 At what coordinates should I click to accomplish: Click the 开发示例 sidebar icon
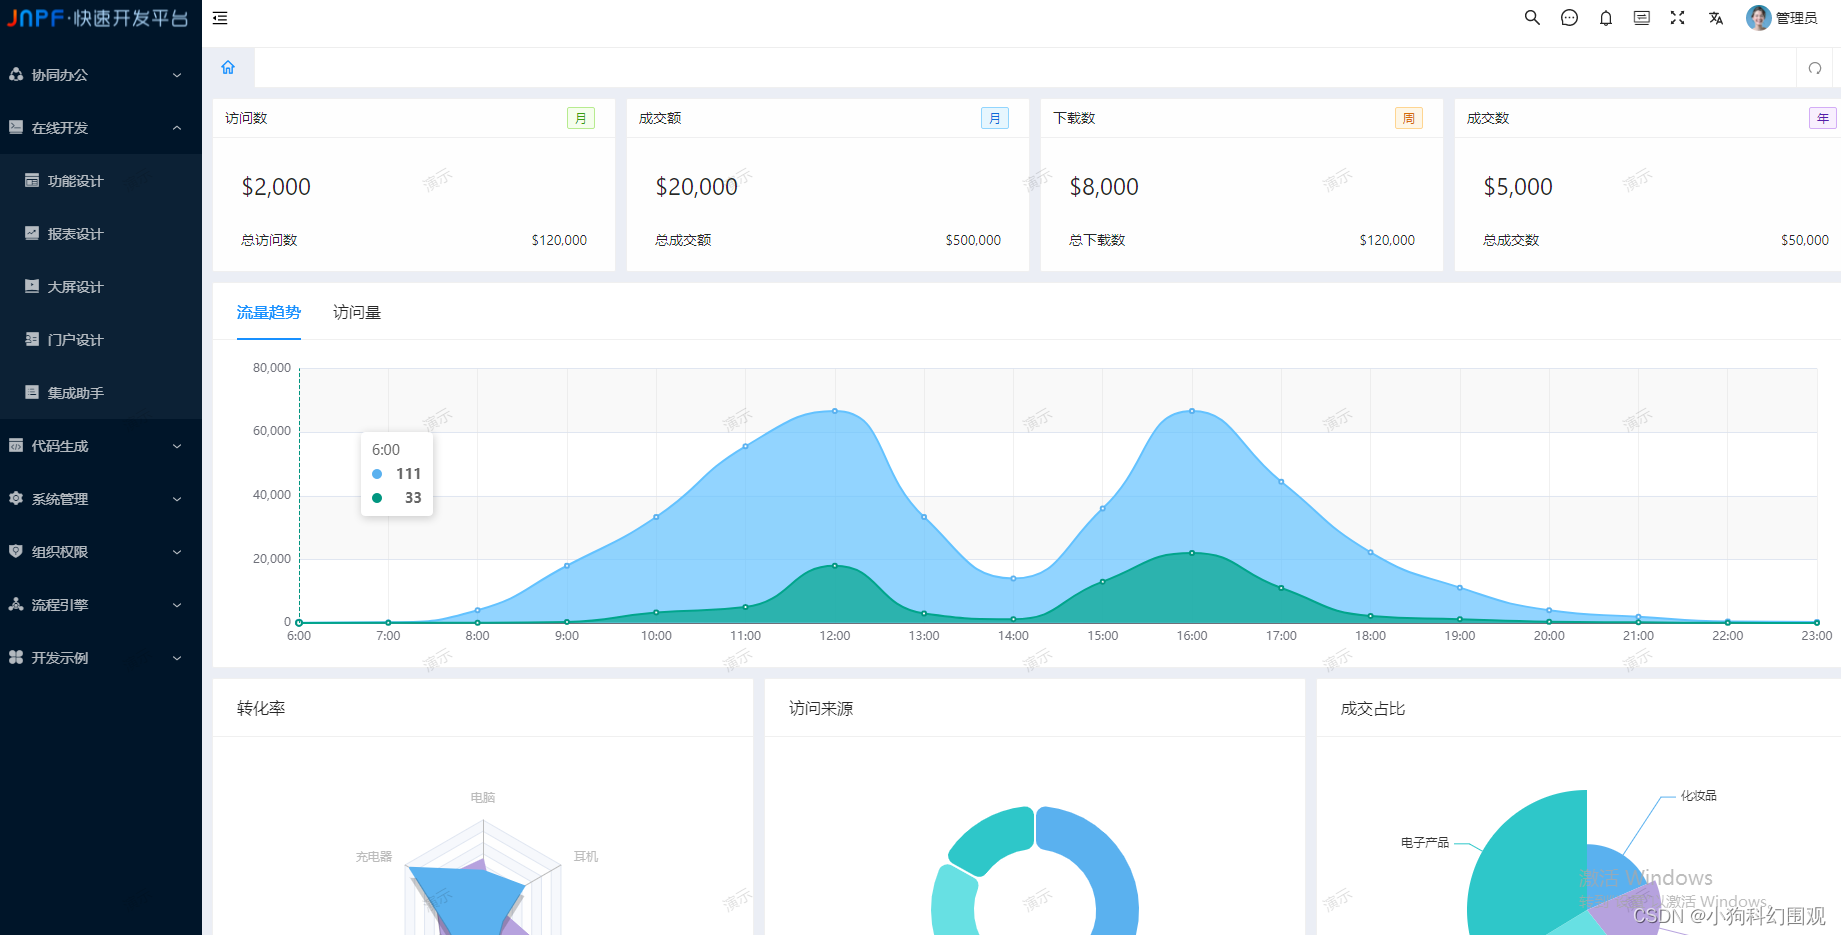tap(16, 658)
